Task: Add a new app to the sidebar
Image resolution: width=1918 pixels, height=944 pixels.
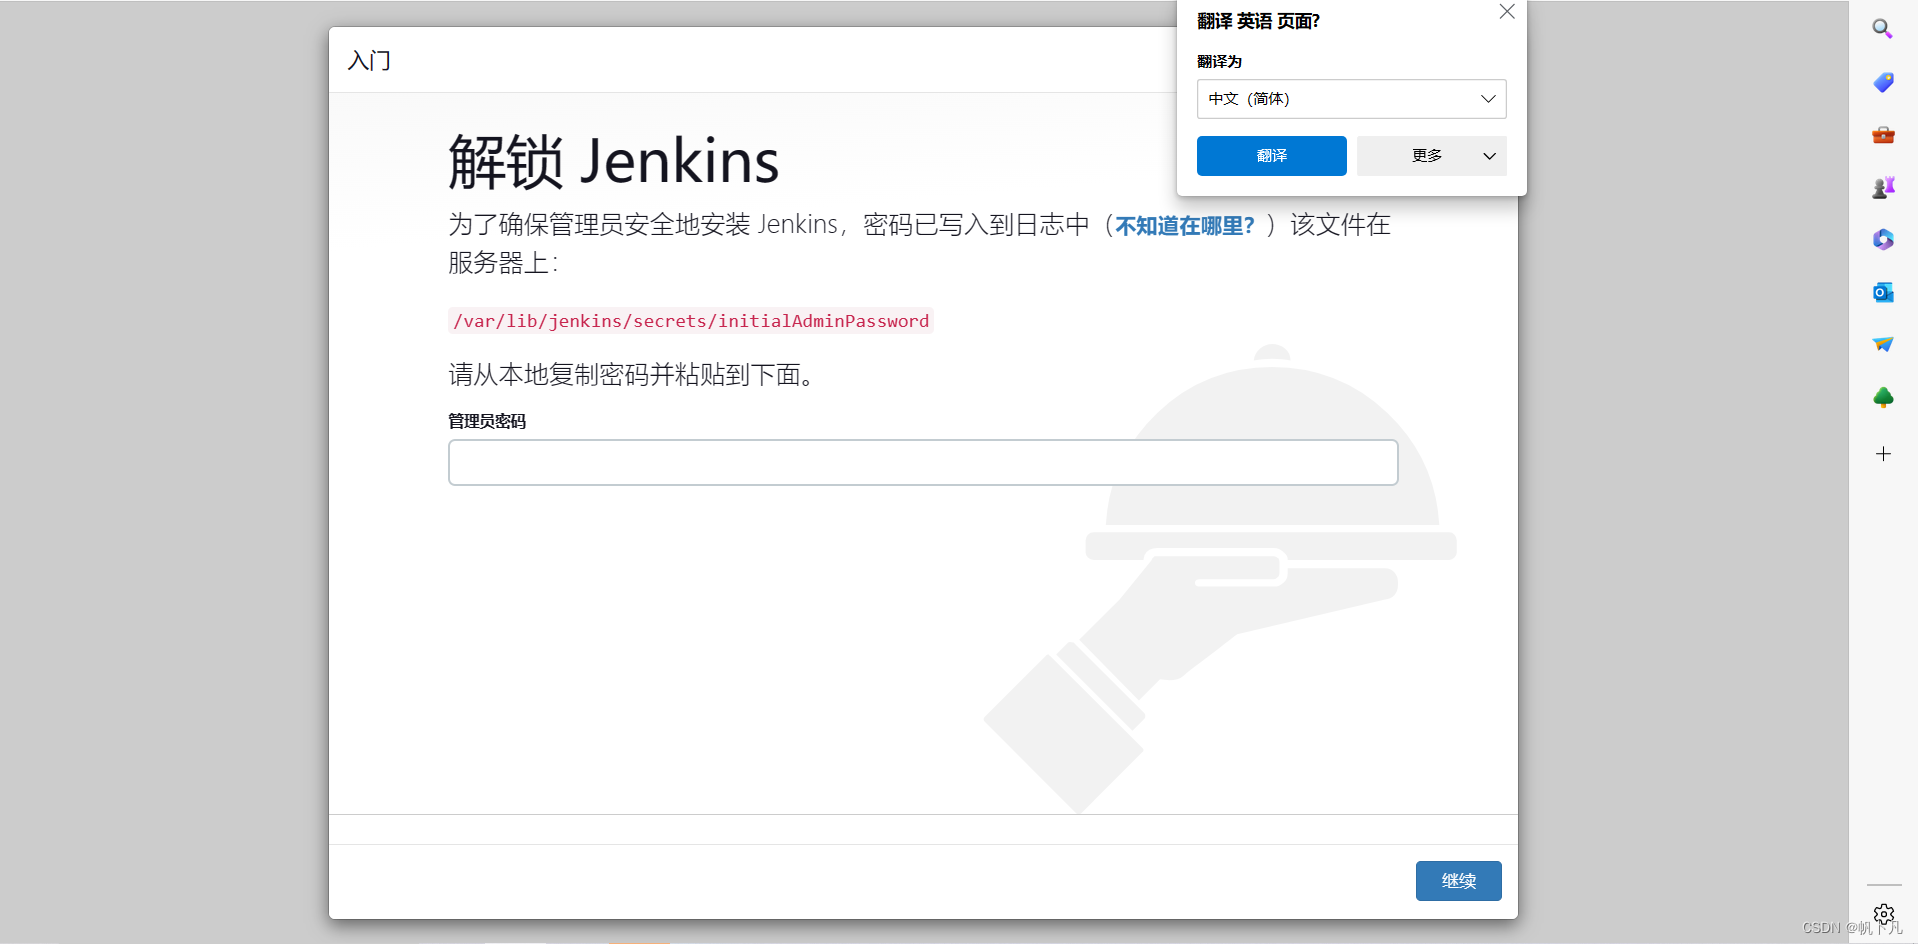Action: tap(1883, 454)
